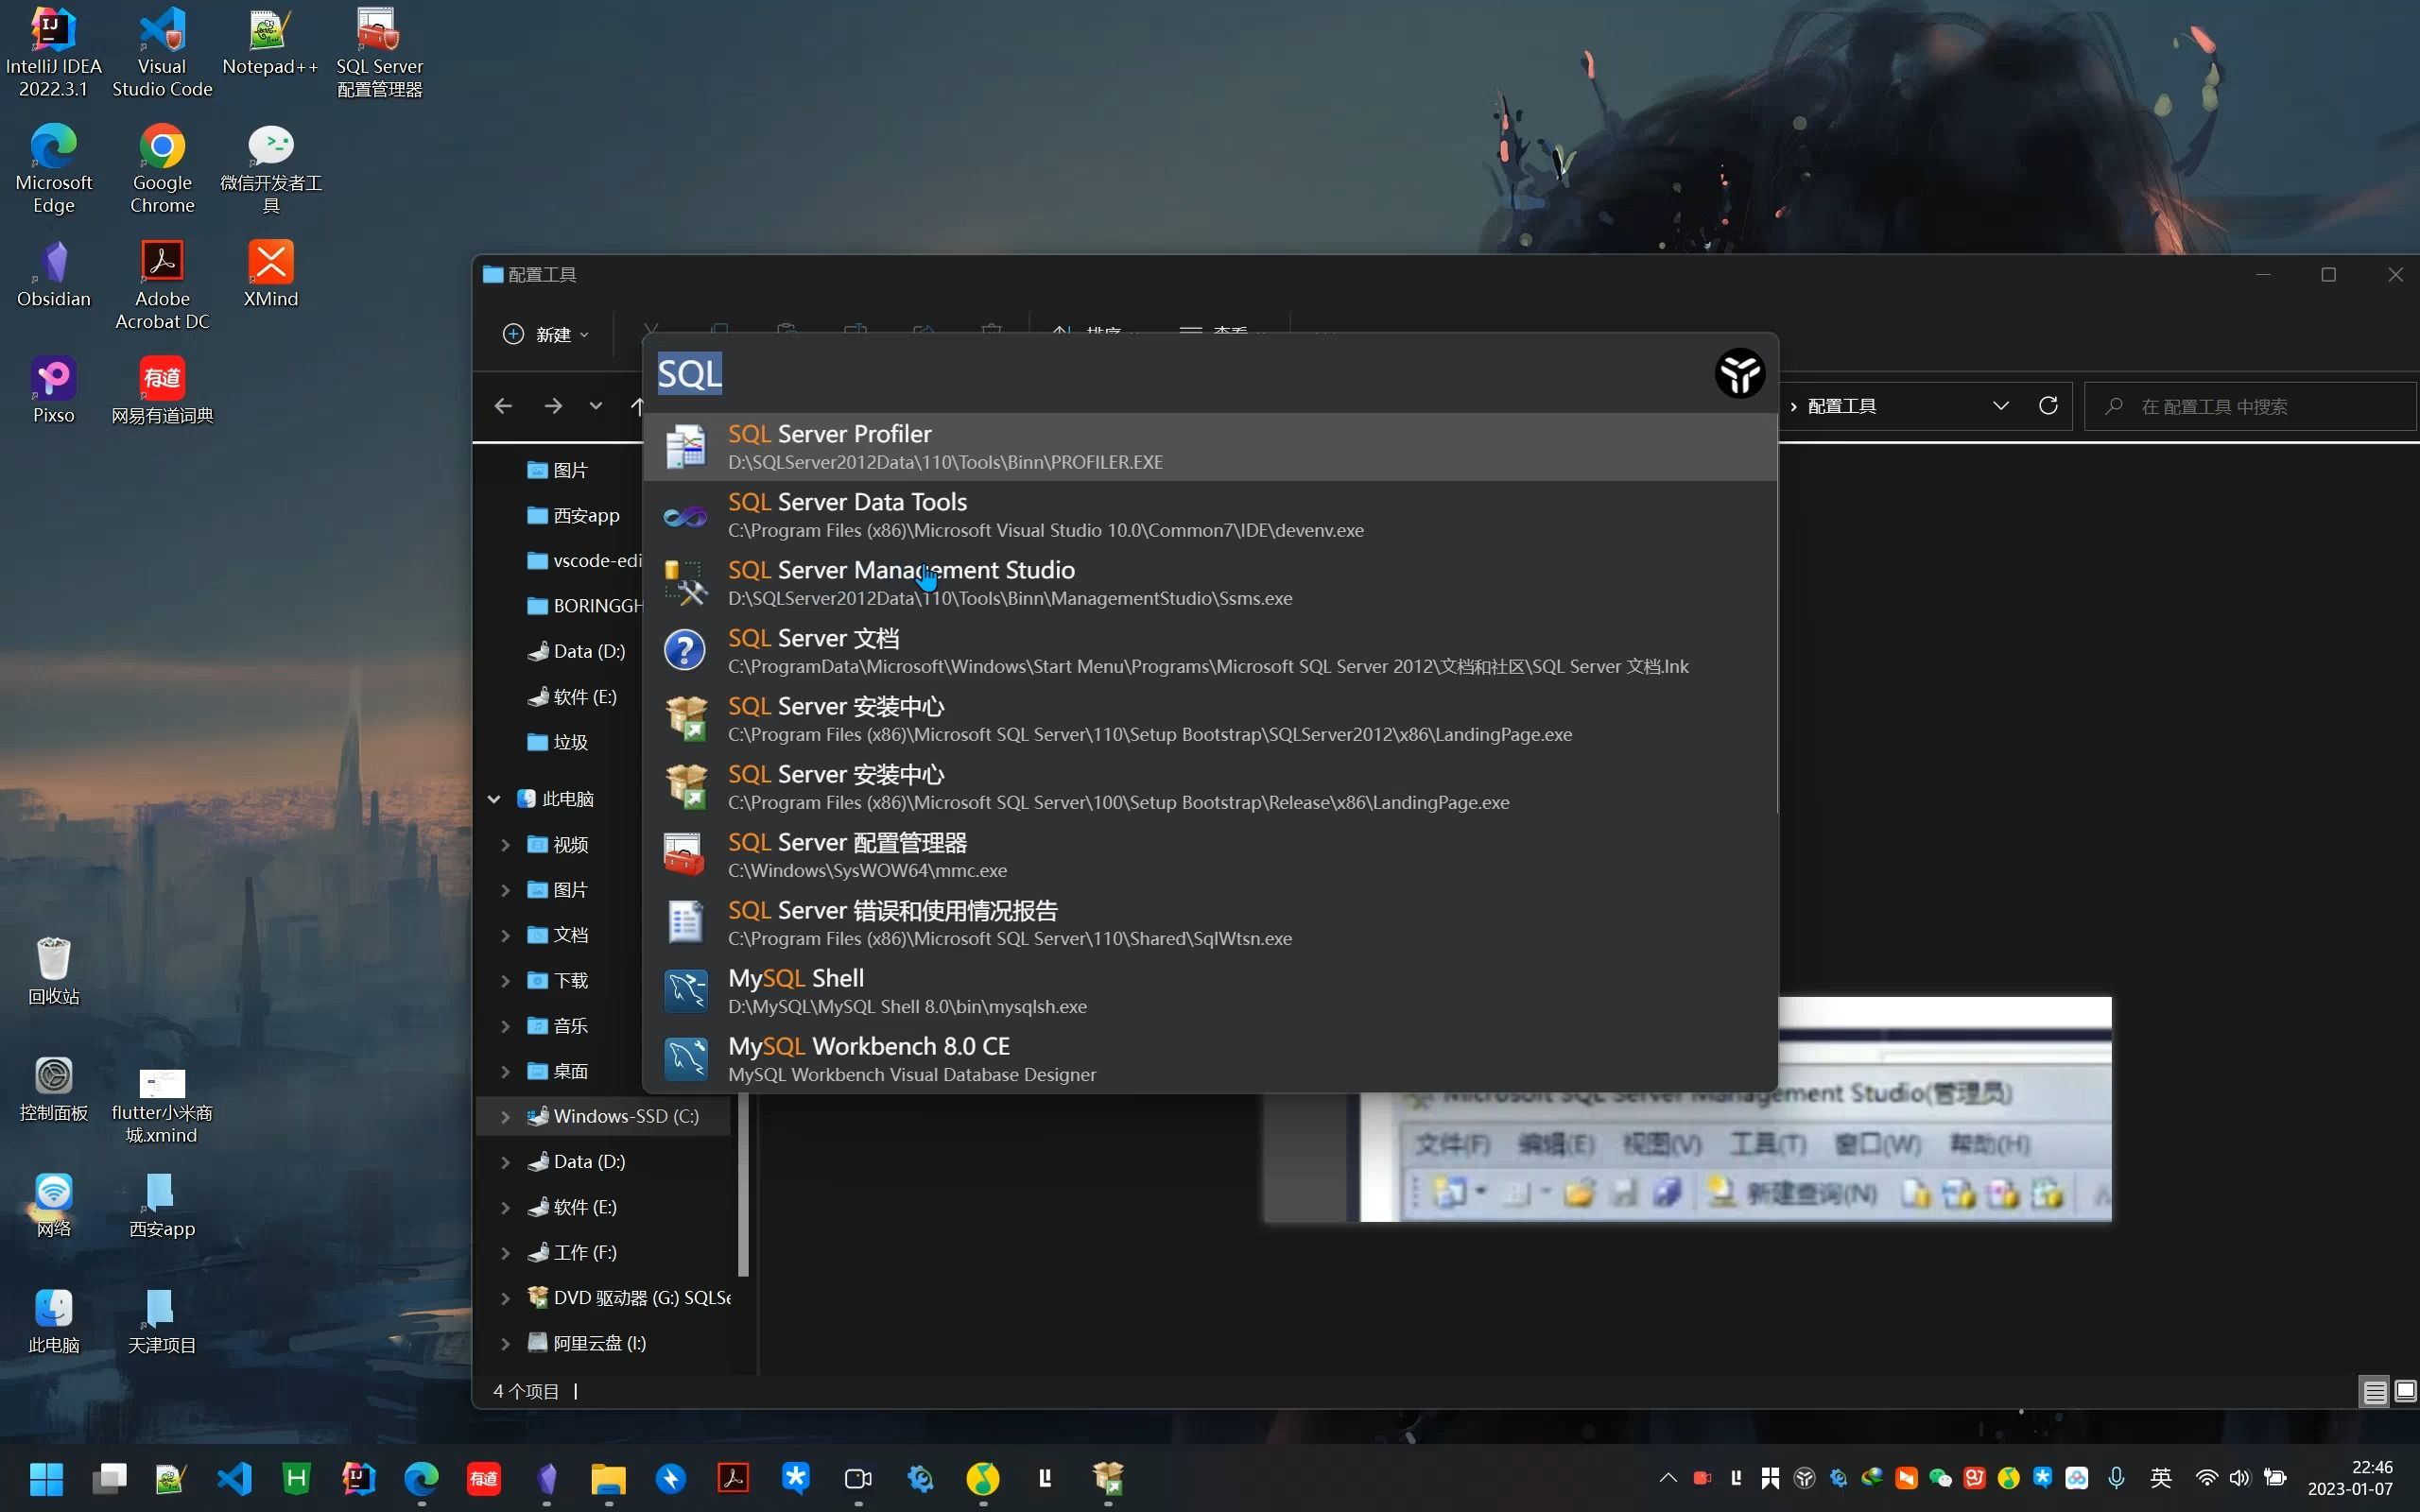Go back in Explorer navigation

coord(503,406)
